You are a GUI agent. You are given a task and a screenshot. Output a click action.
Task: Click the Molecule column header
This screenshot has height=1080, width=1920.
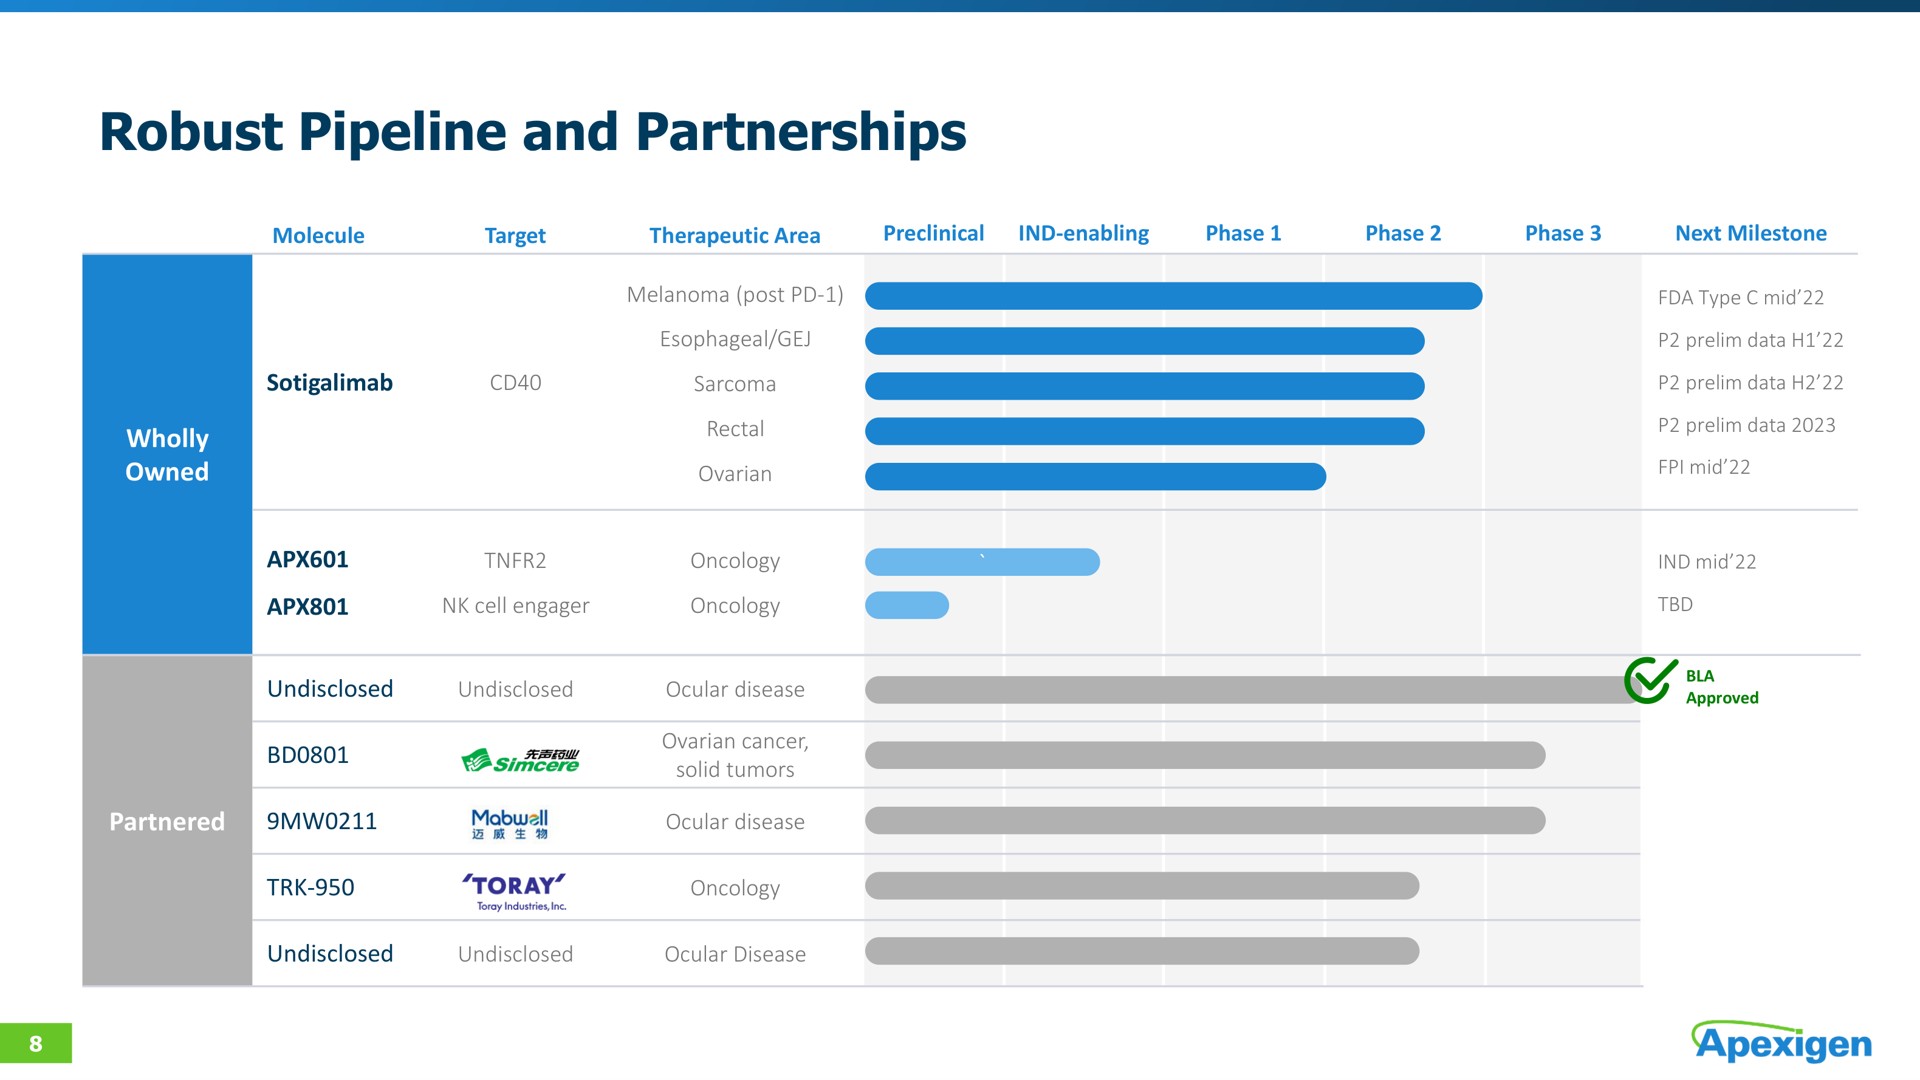(x=318, y=235)
